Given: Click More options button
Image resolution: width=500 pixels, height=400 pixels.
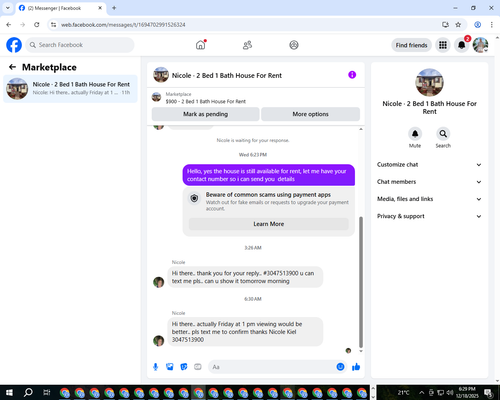Looking at the screenshot, I should 310,114.
